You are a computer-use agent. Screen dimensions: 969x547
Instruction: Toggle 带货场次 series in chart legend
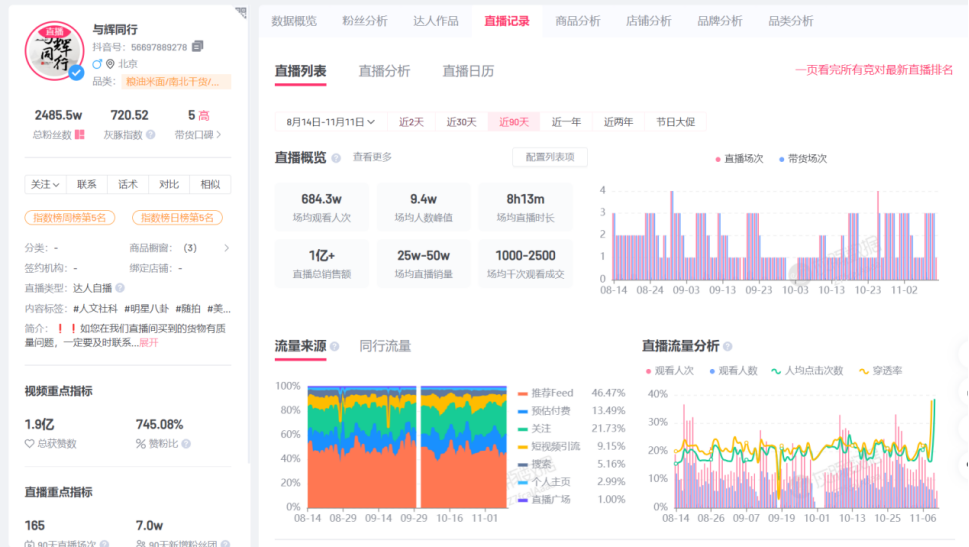coord(802,159)
